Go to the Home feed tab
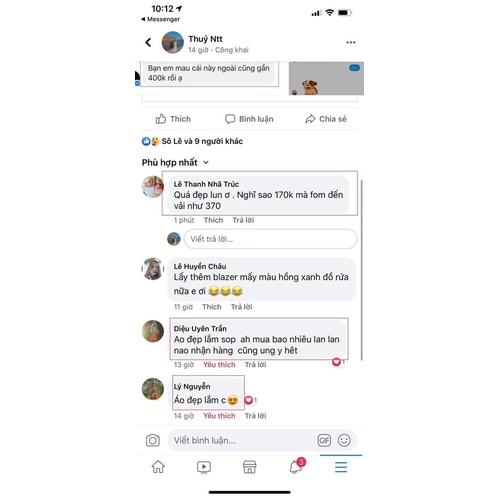Screen dimensions: 498x498 pyautogui.click(x=158, y=467)
